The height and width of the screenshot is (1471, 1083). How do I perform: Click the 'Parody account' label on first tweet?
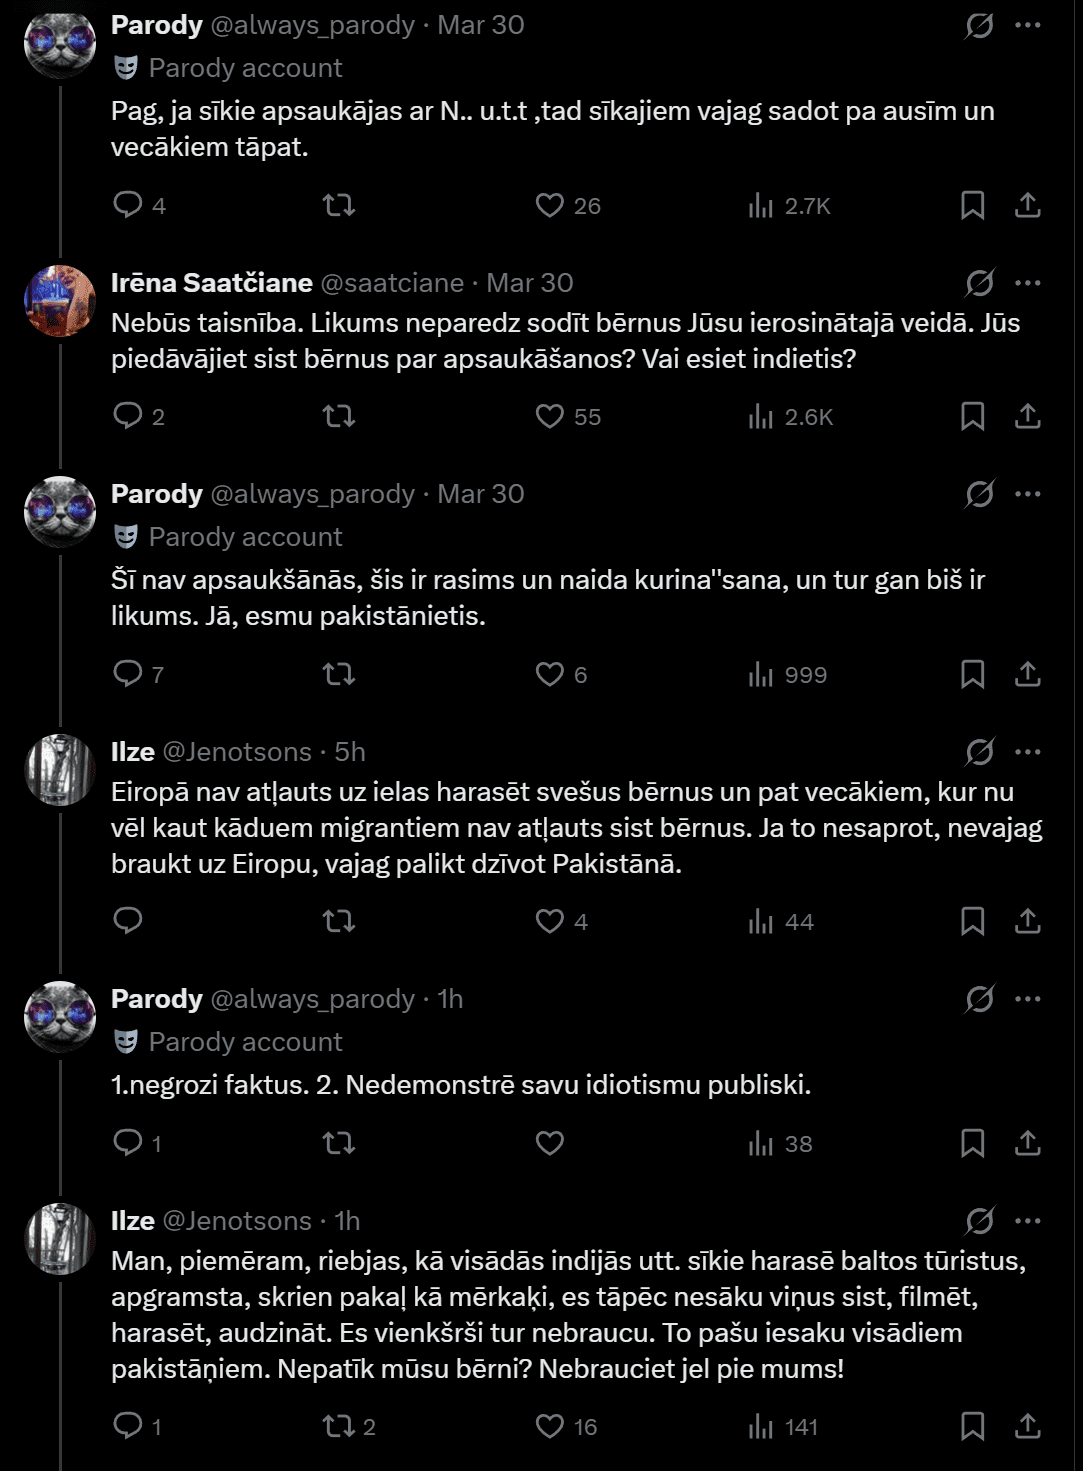(x=245, y=68)
